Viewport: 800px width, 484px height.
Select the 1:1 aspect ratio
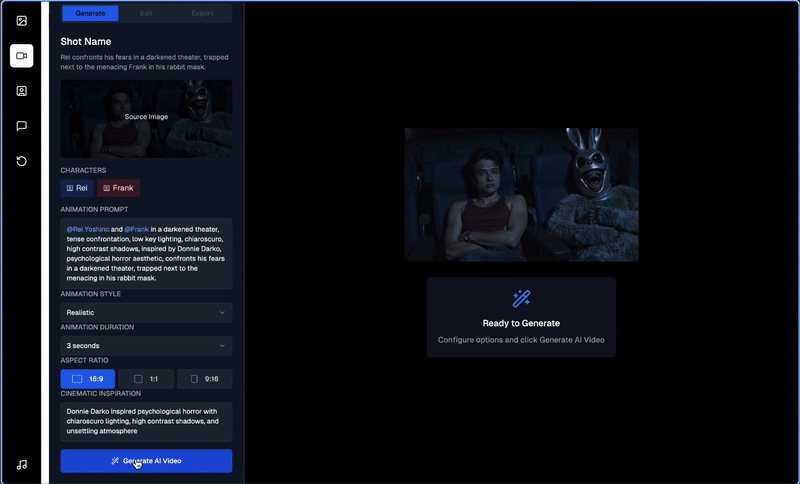[x=146, y=379]
